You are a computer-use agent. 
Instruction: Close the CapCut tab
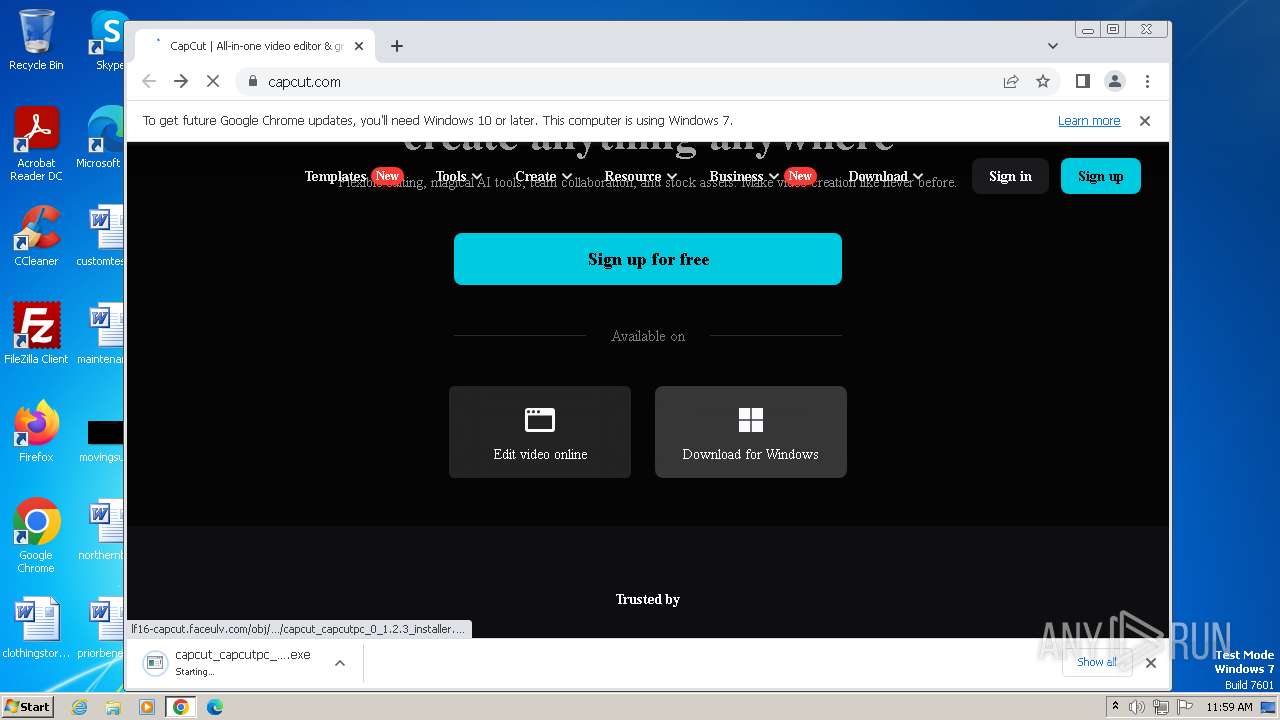click(x=359, y=46)
